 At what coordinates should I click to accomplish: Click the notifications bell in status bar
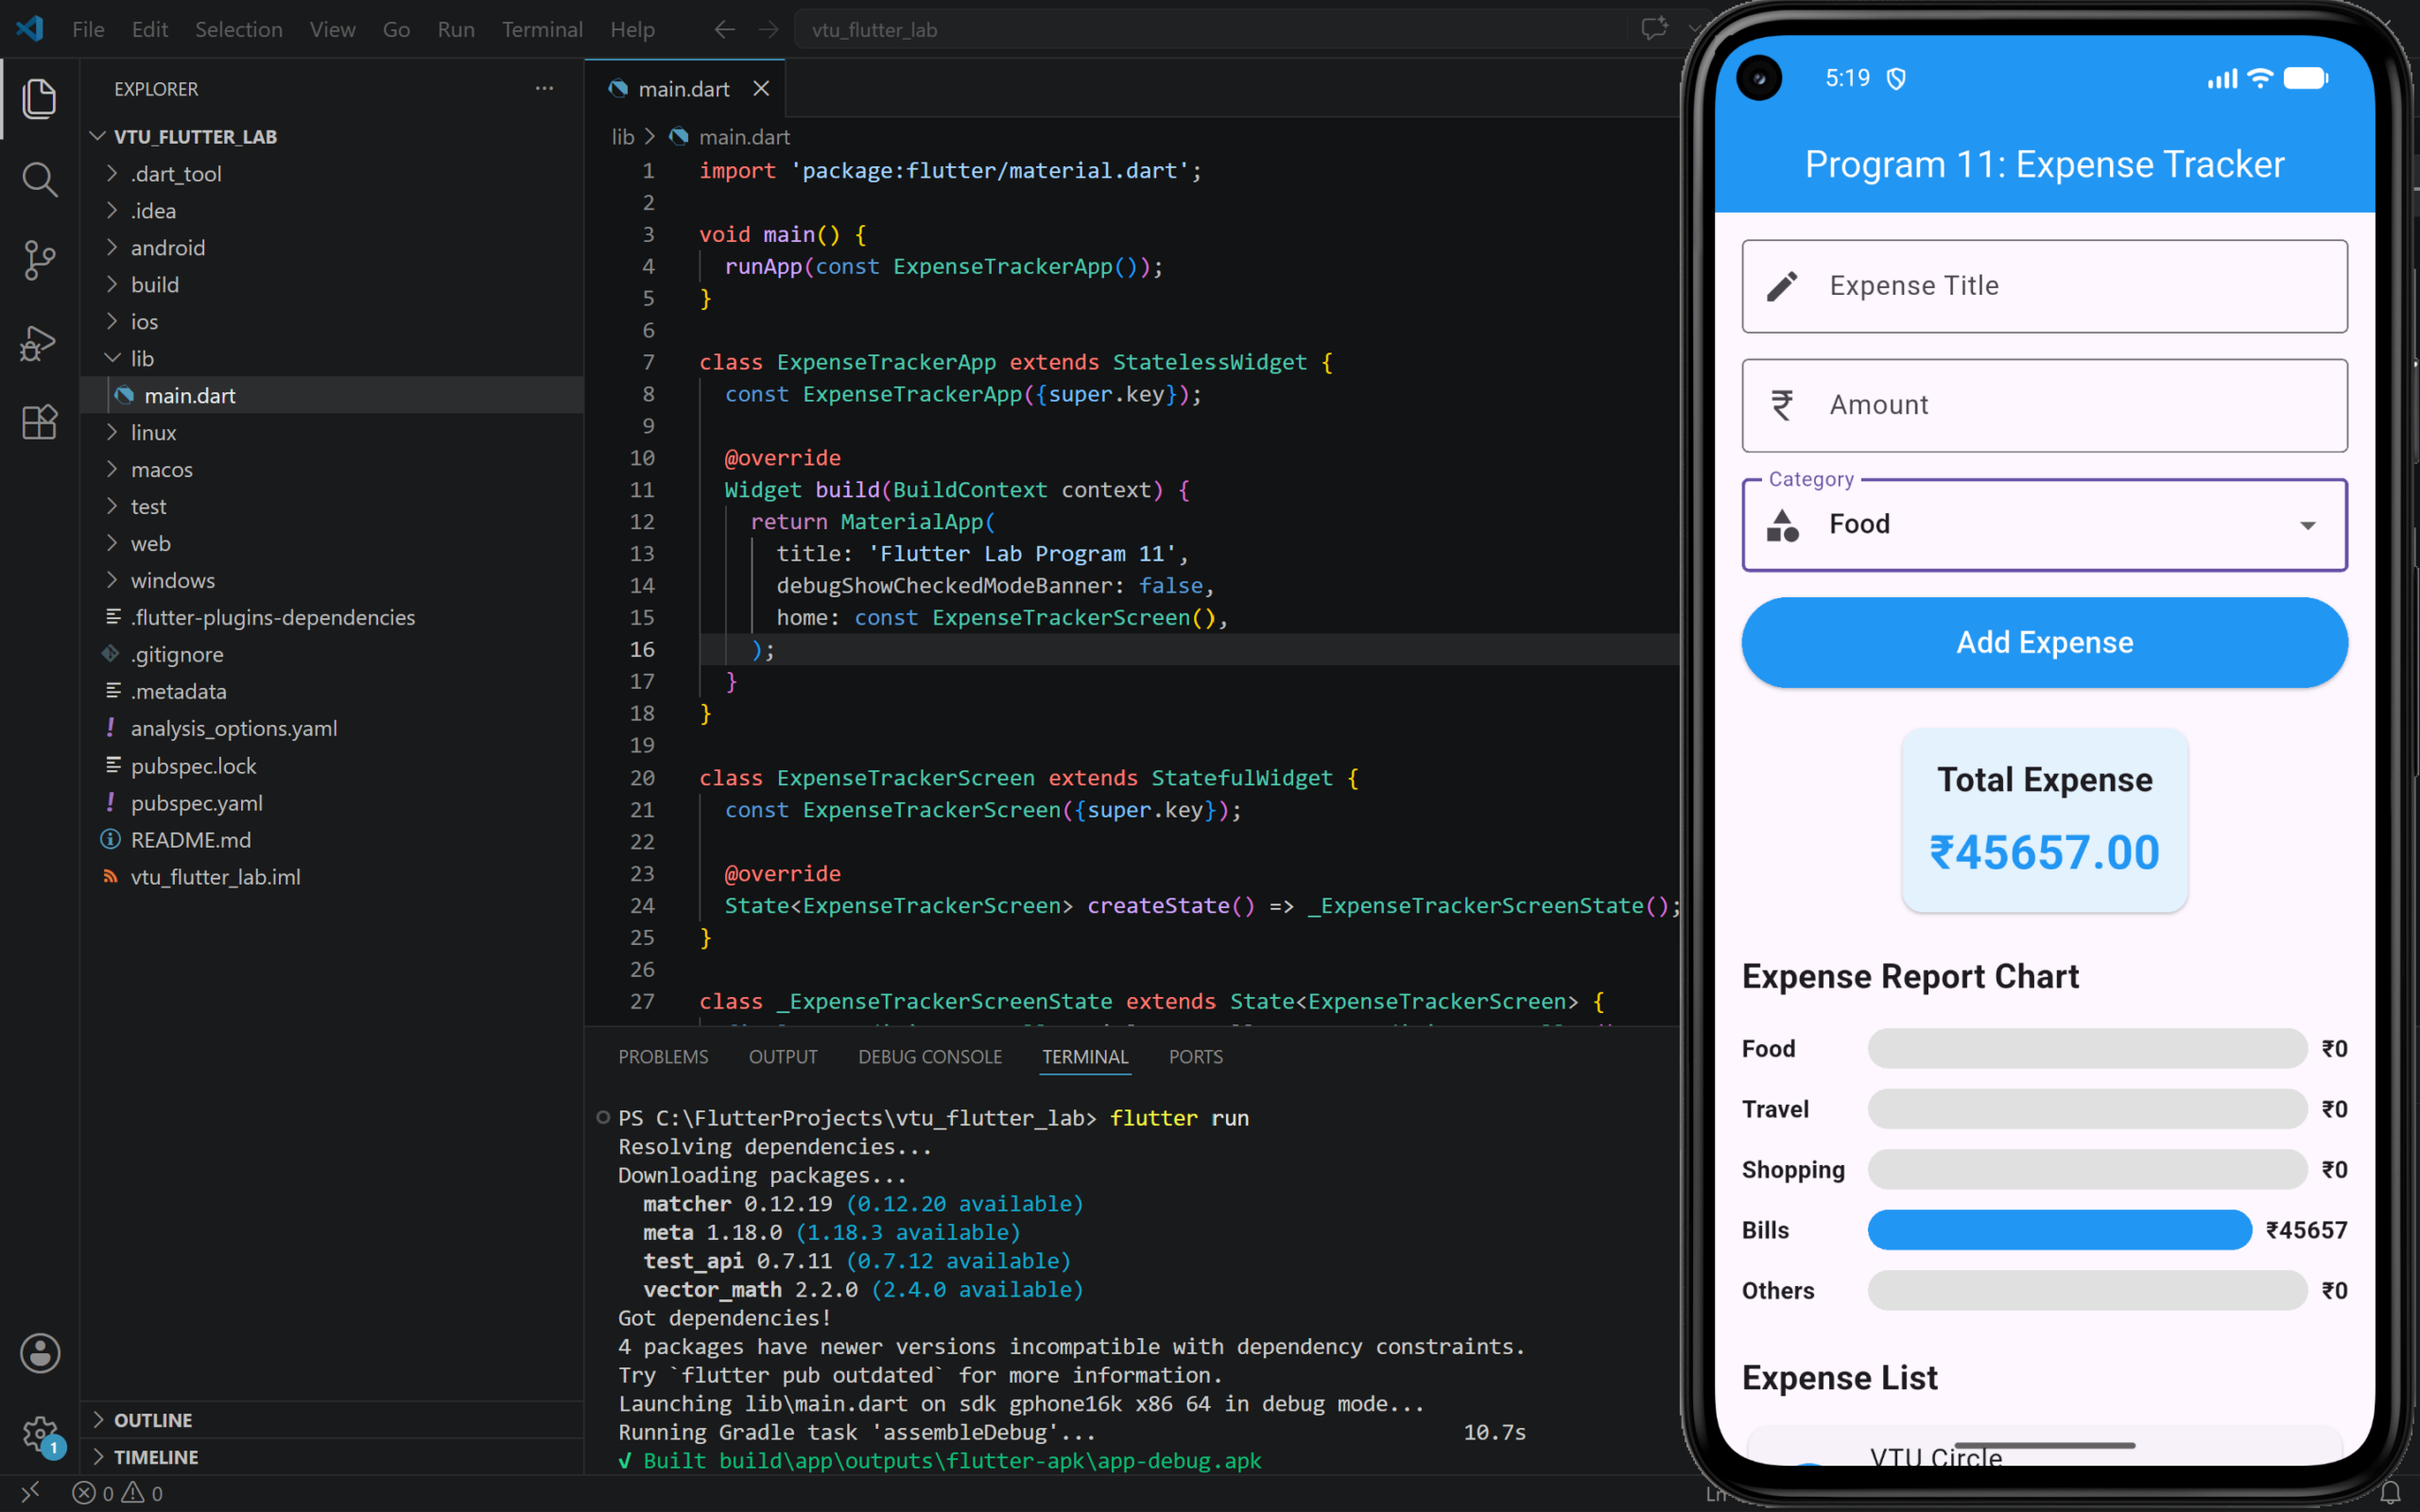click(x=2390, y=1493)
